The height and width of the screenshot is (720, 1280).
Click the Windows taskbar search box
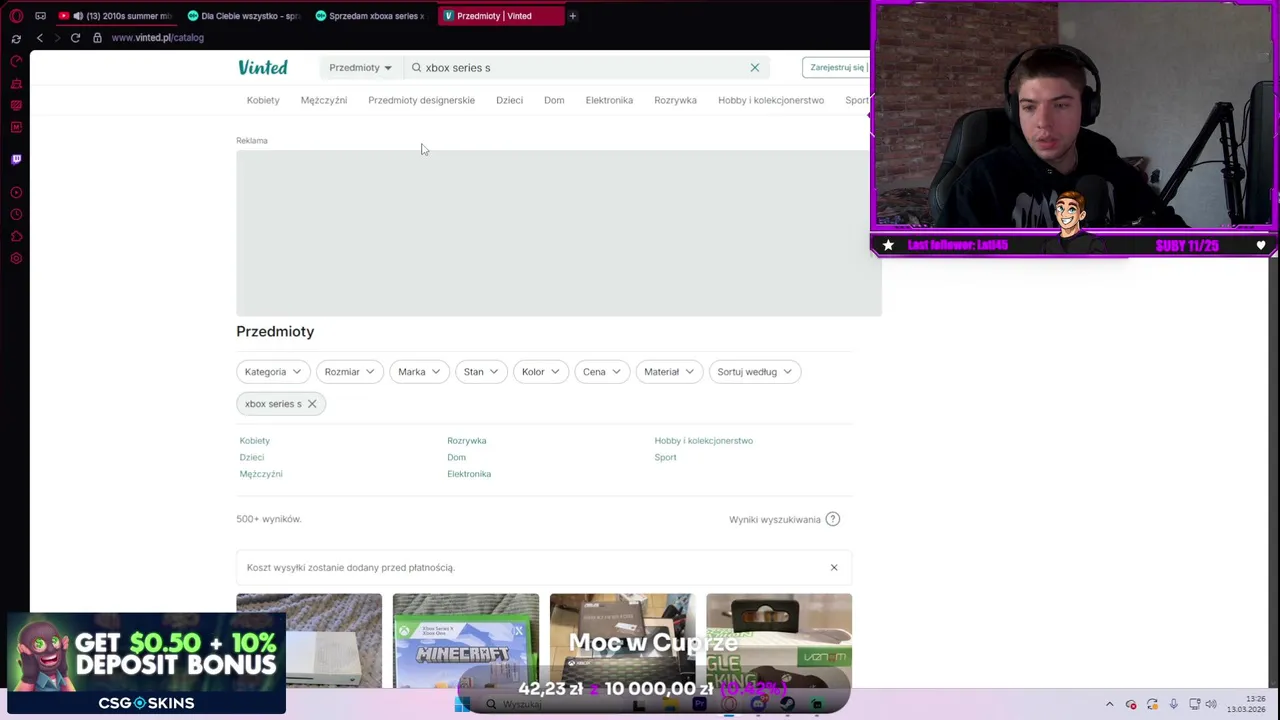(550, 704)
